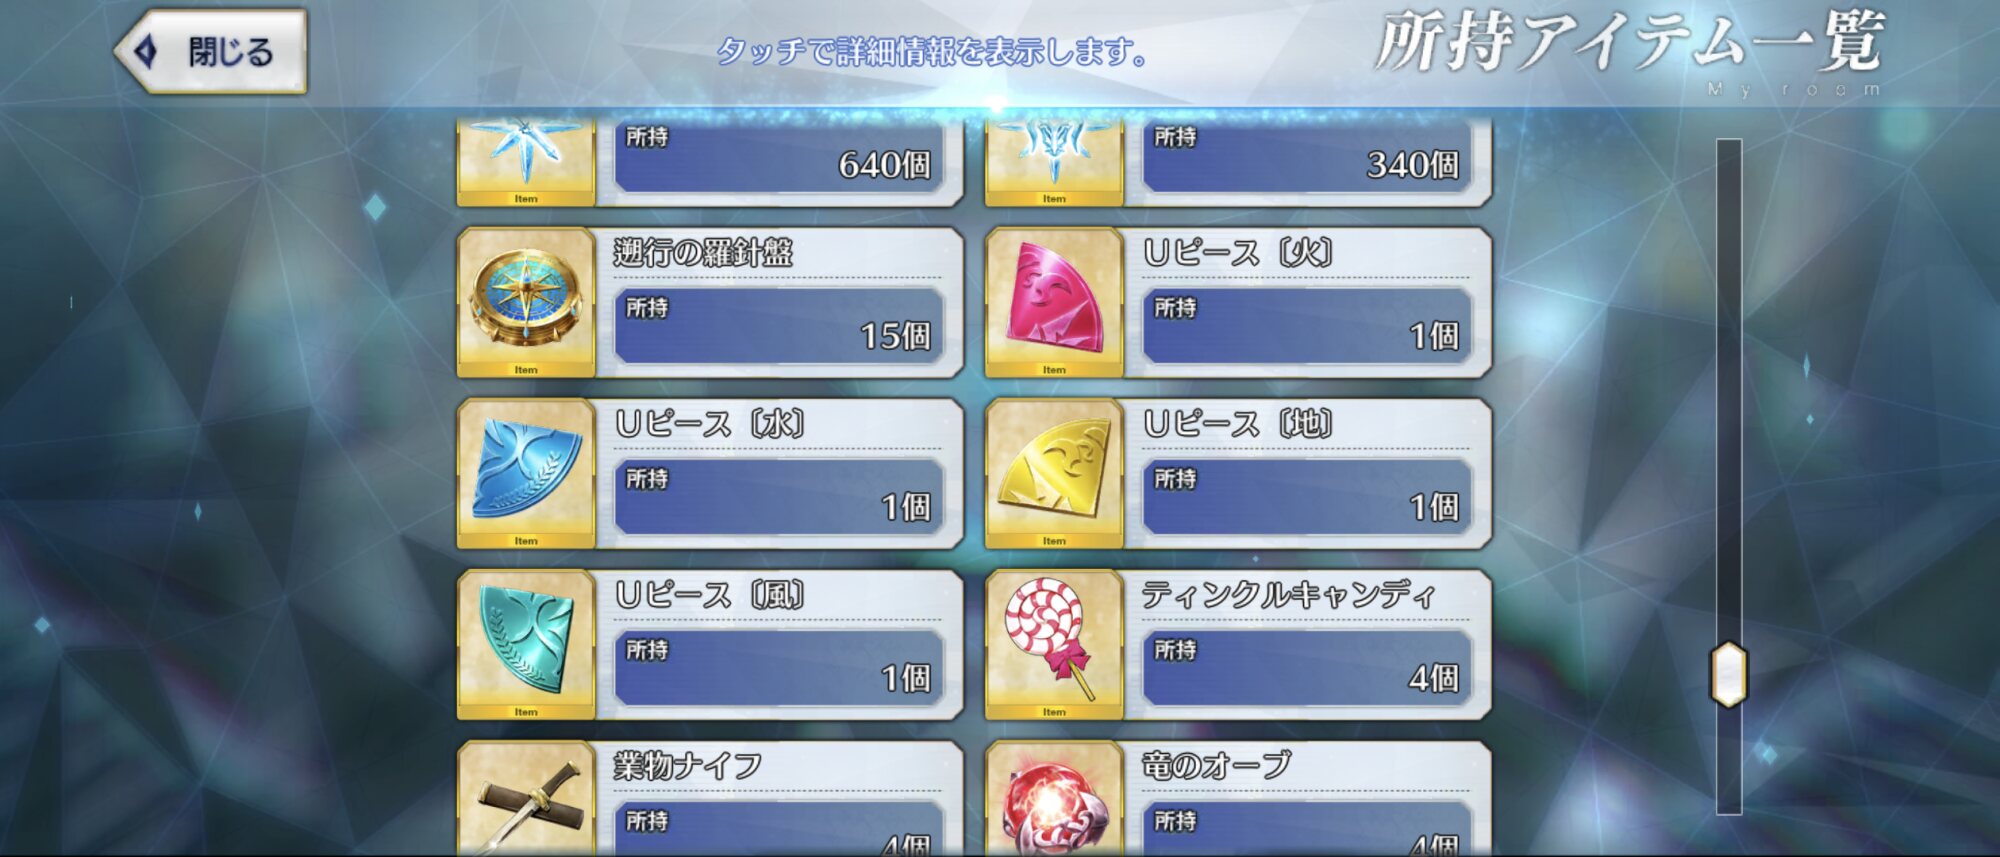Tap the crystal icon with 340個
Viewport: 2000px width, 857px height.
tap(1054, 162)
